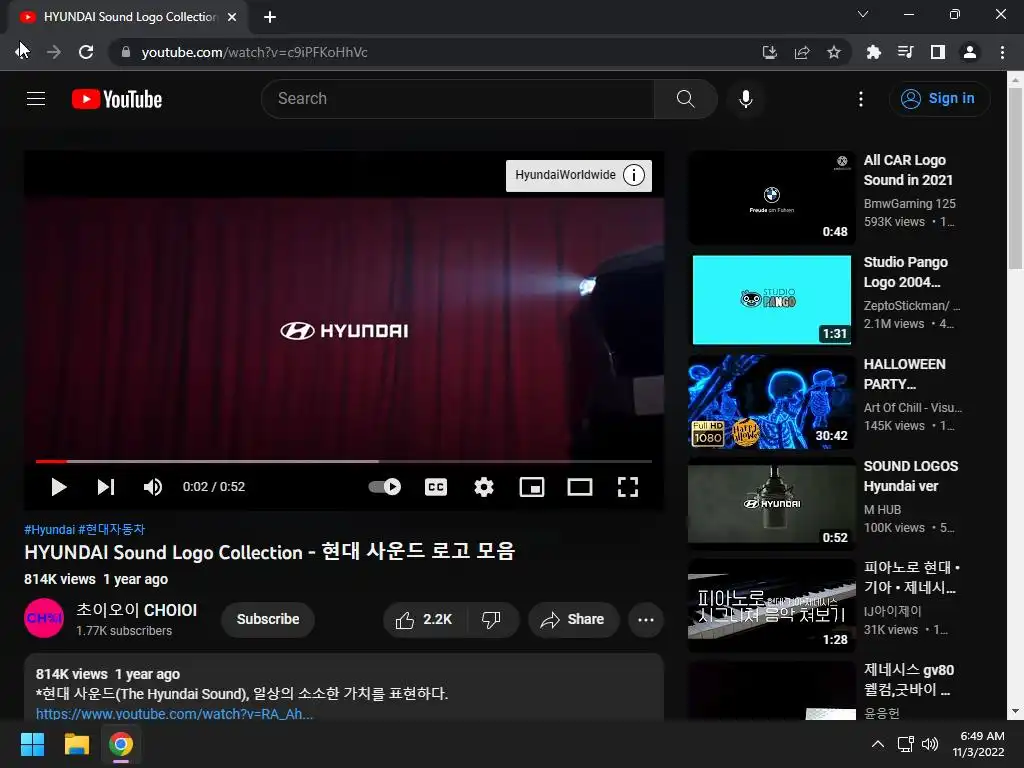This screenshot has height=768, width=1024.
Task: Open the YouTube guide hamburger menu
Action: coord(36,99)
